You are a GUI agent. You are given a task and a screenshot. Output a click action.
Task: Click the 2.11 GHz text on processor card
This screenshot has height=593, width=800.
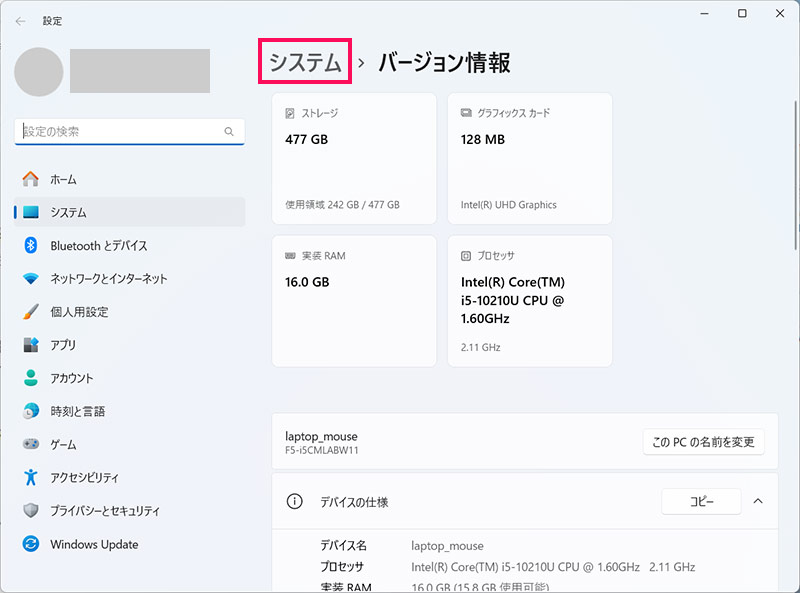480,348
